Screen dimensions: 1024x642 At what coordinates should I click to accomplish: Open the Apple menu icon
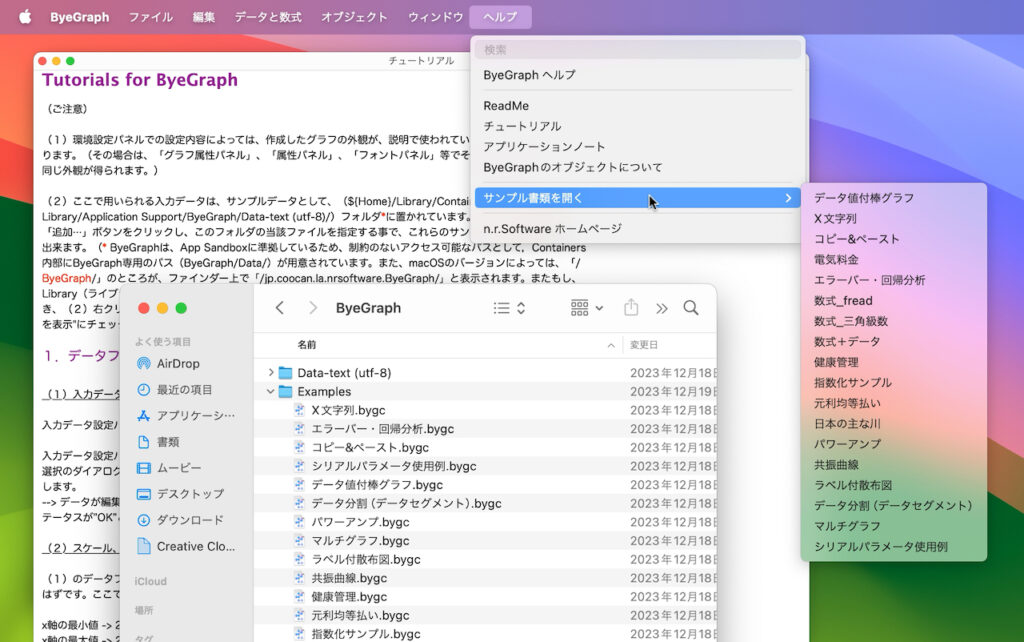point(25,15)
